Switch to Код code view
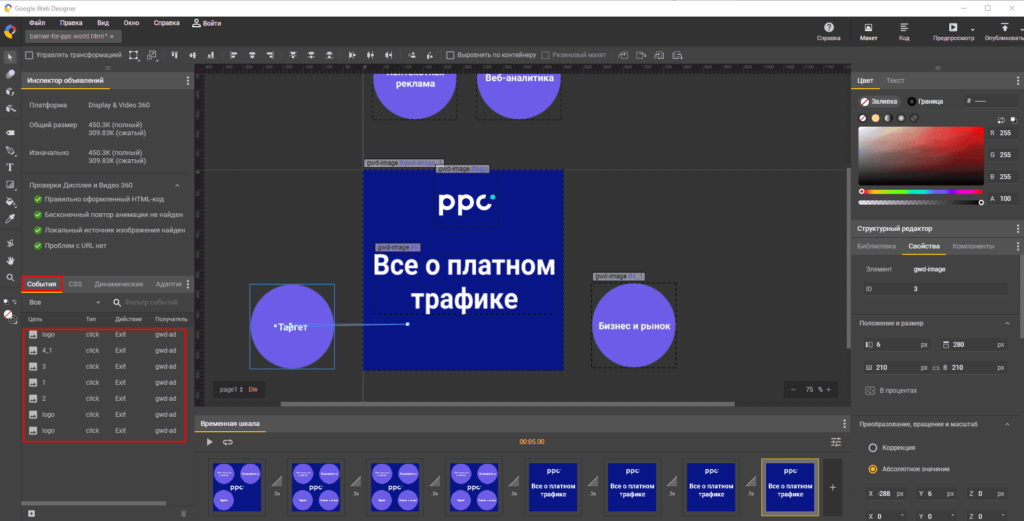1024x521 pixels. (x=904, y=32)
